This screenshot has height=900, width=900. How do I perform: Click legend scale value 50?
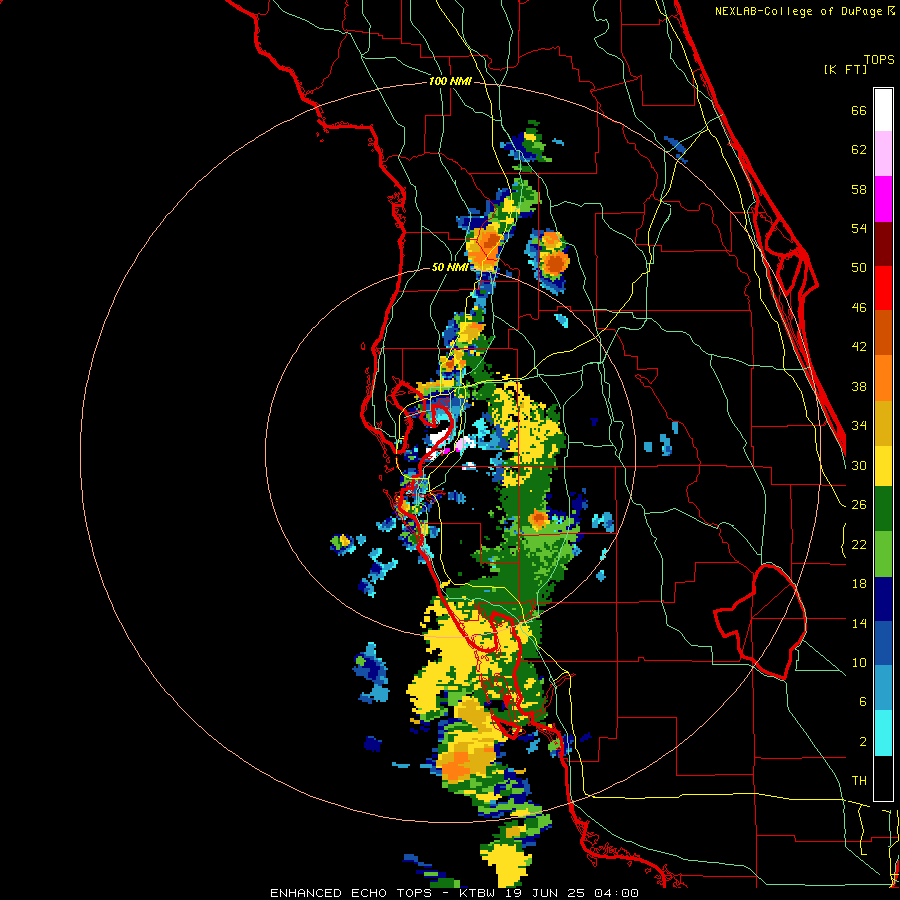pyautogui.click(x=859, y=267)
